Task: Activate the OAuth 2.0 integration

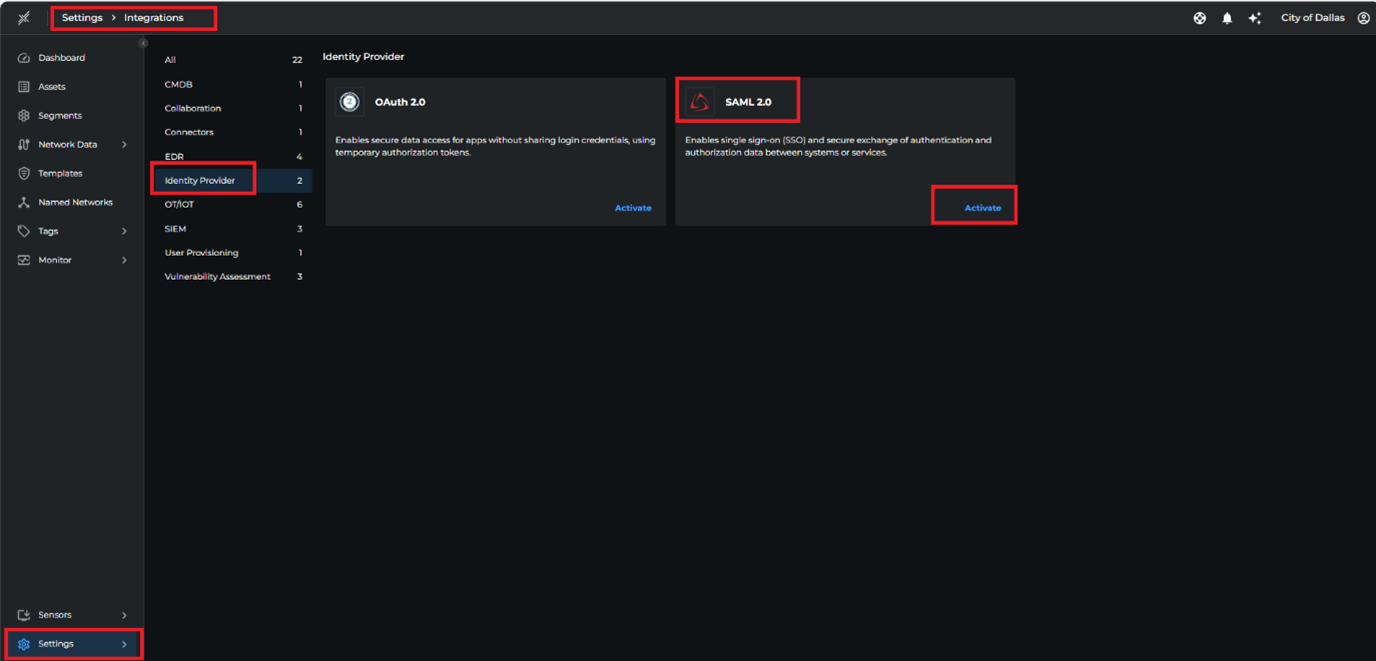Action: 632,207
